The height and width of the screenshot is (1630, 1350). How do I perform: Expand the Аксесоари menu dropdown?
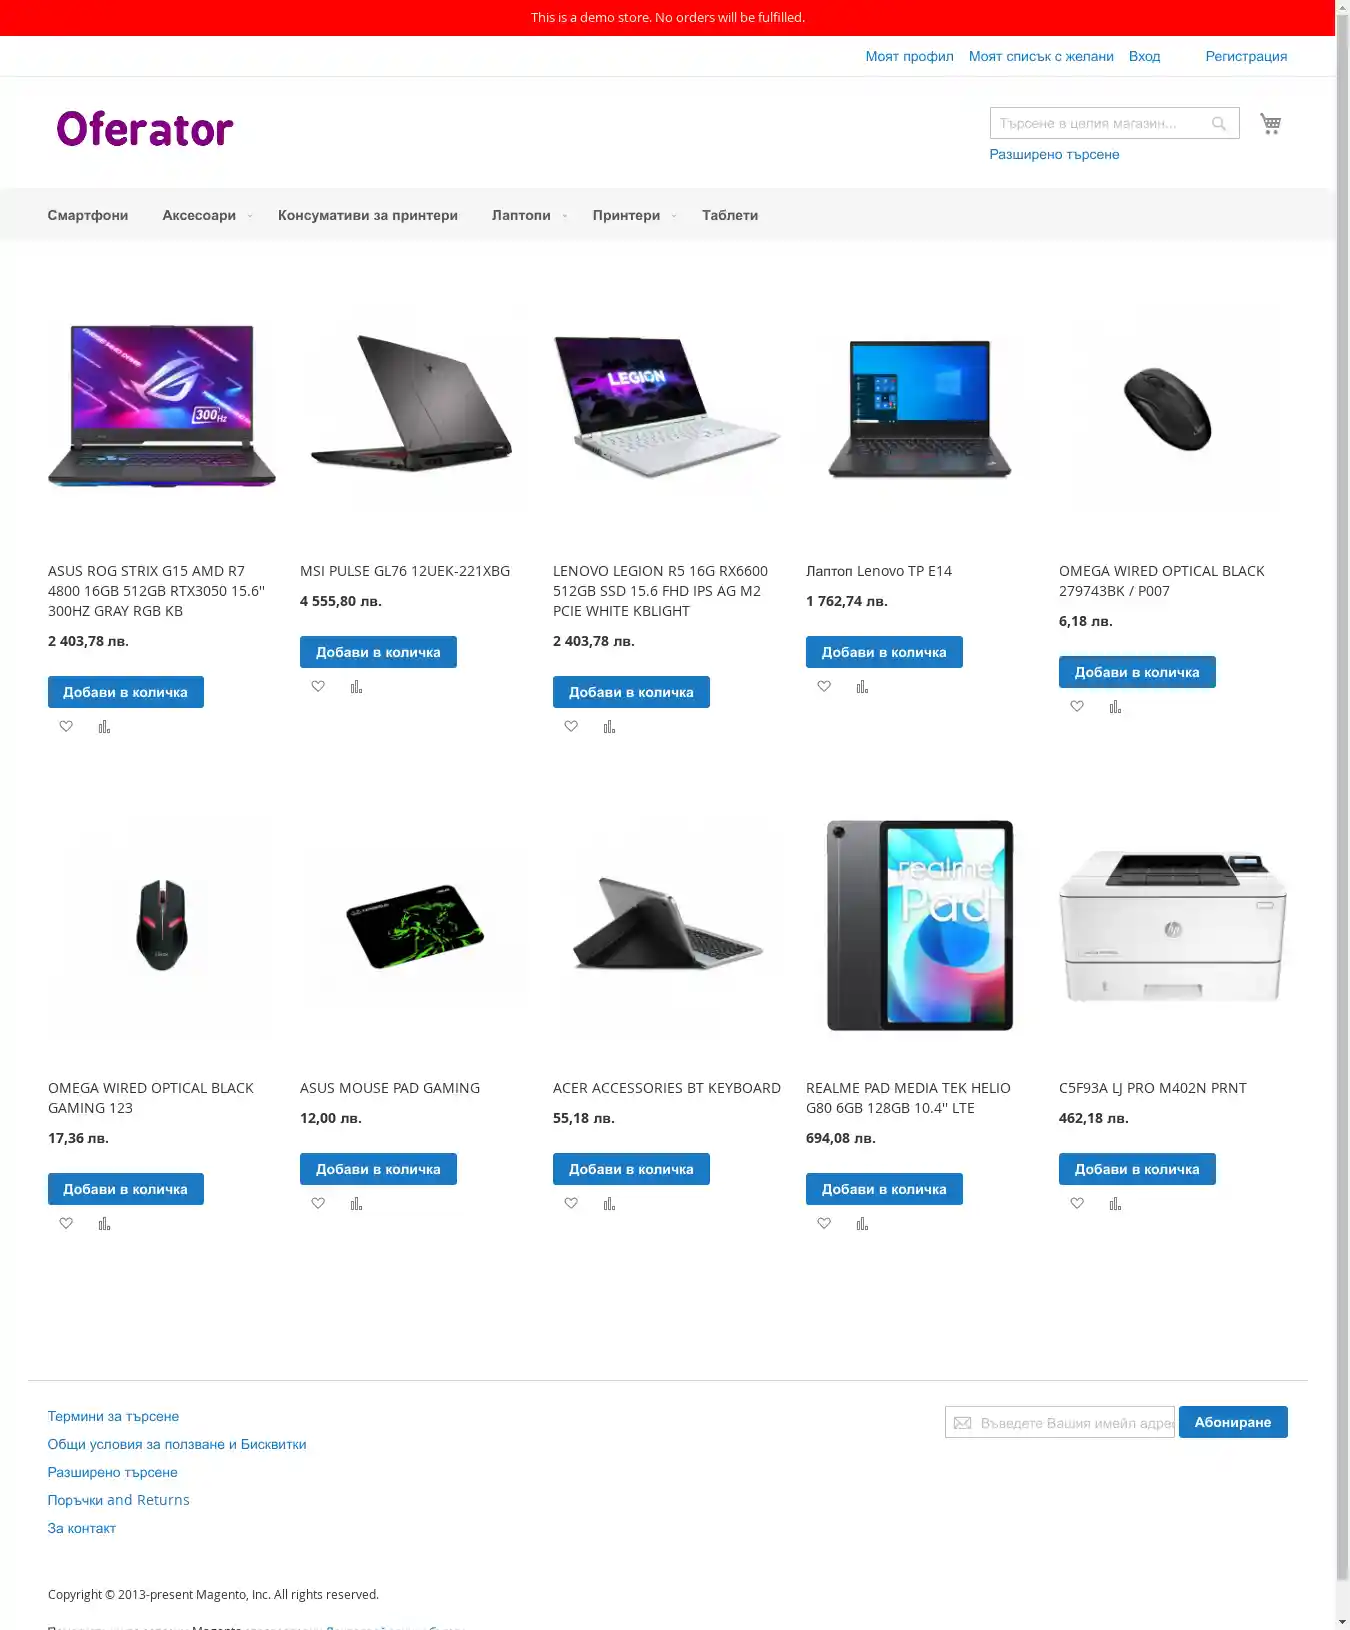click(250, 216)
